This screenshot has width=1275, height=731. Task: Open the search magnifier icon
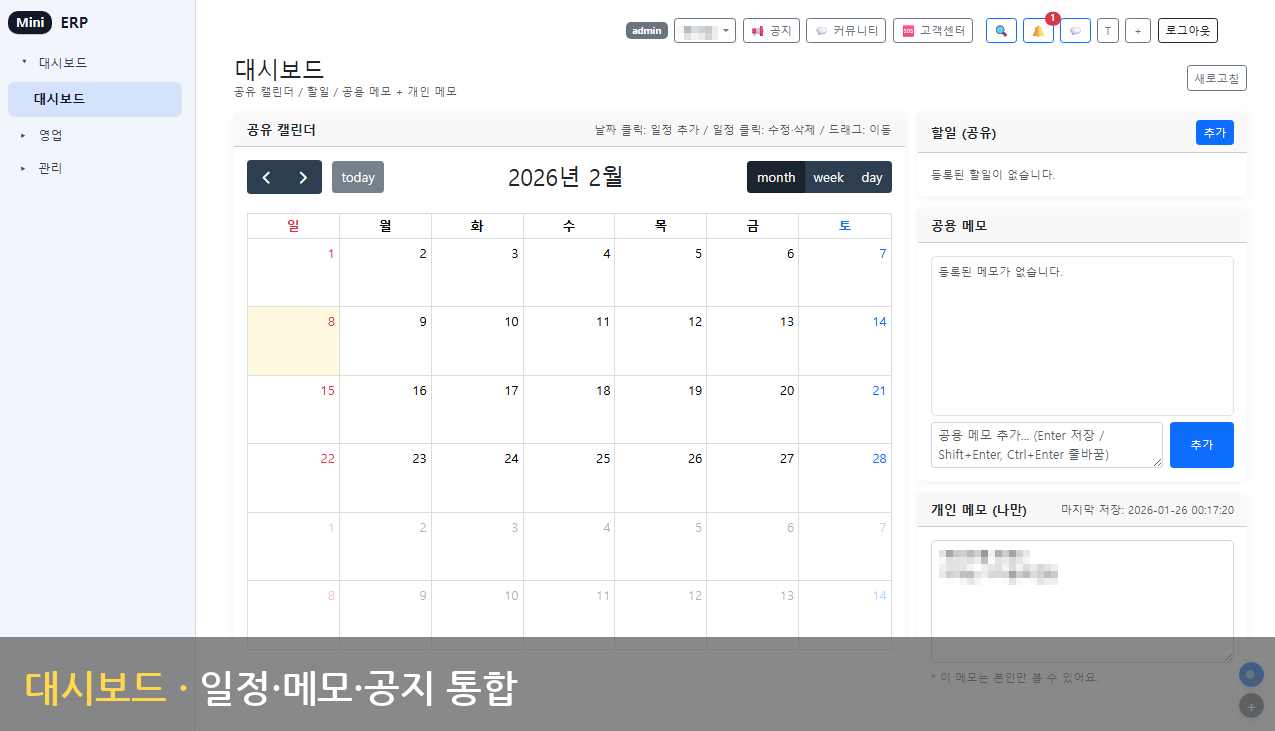click(1001, 31)
